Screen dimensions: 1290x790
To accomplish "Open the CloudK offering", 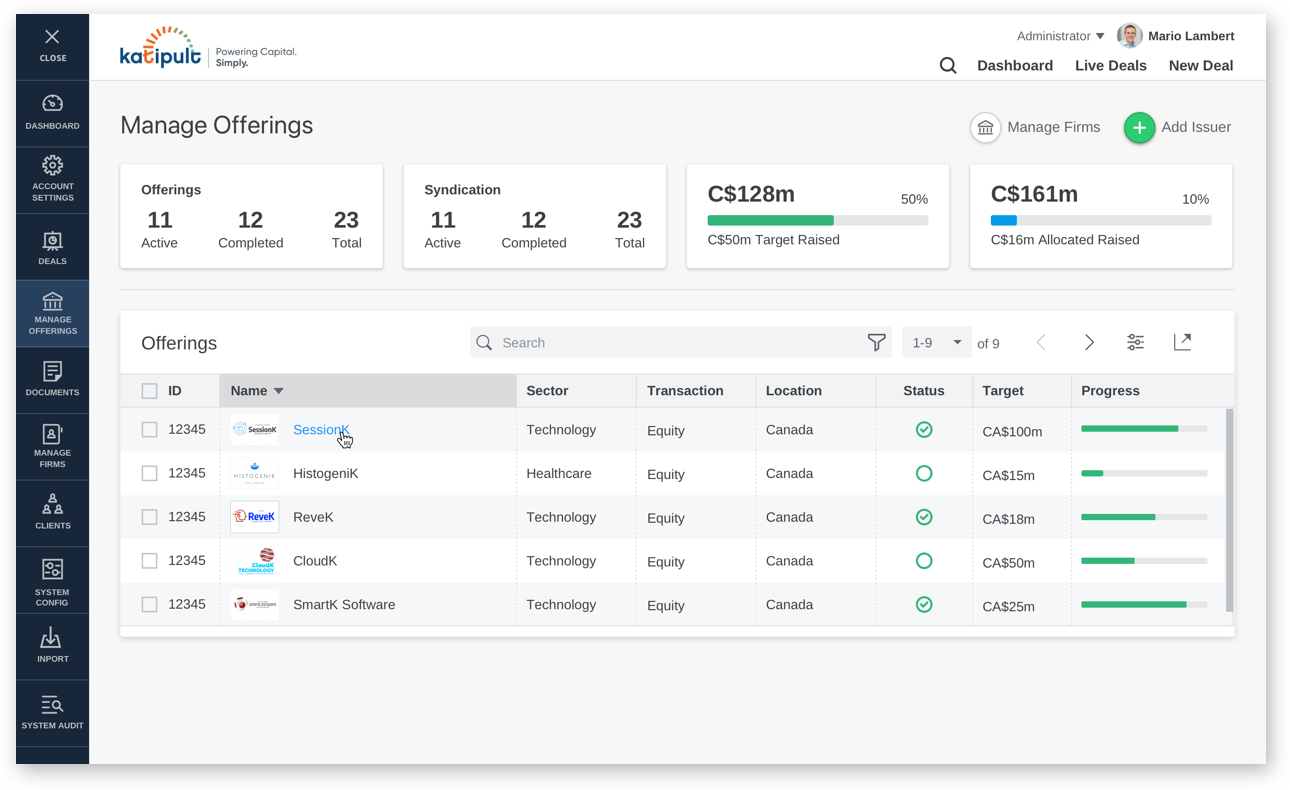I will [315, 561].
